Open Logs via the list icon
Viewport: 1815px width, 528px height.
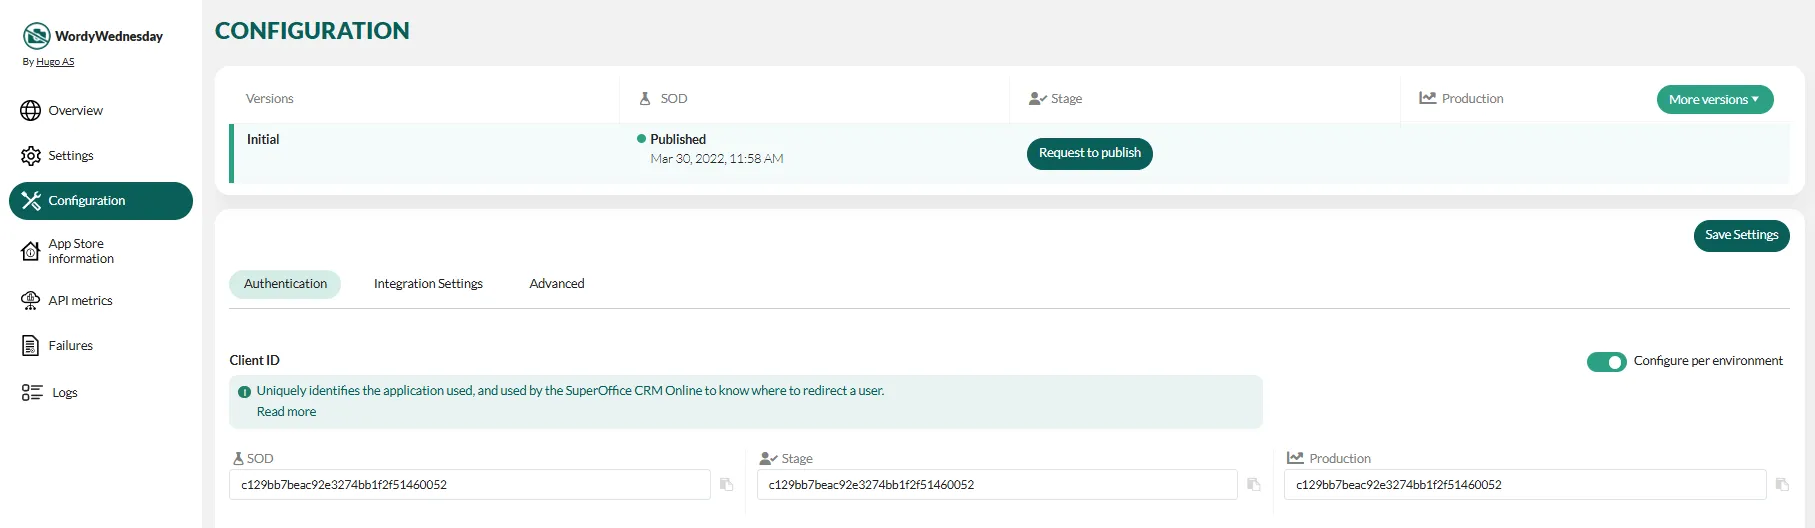(x=32, y=393)
